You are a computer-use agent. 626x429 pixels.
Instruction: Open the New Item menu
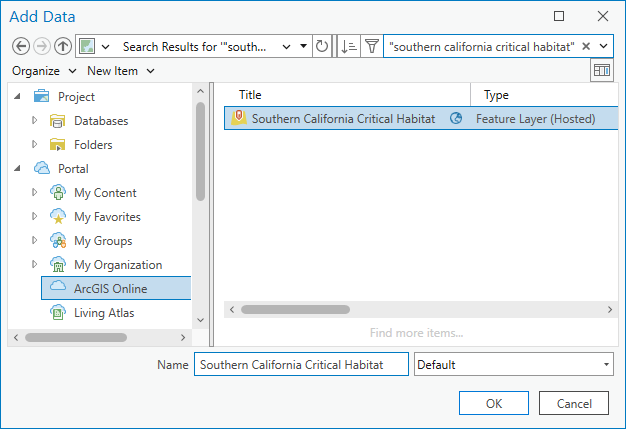121,71
